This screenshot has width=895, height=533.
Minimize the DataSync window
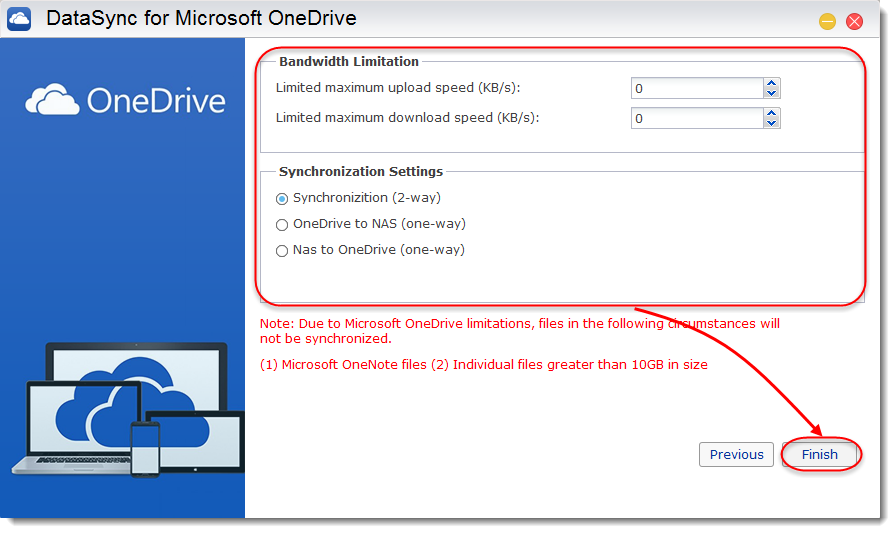[x=827, y=22]
